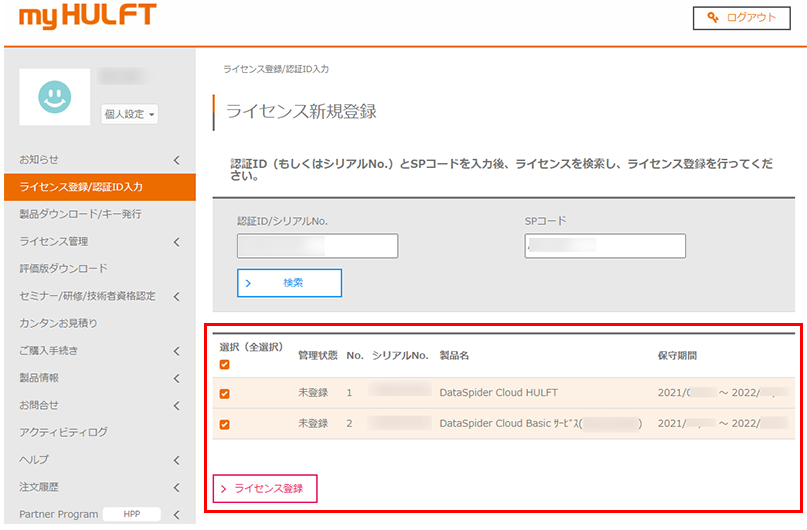The image size is (807, 530).
Task: Select 評価版ダウンロード in the sidebar
Action: tap(64, 269)
